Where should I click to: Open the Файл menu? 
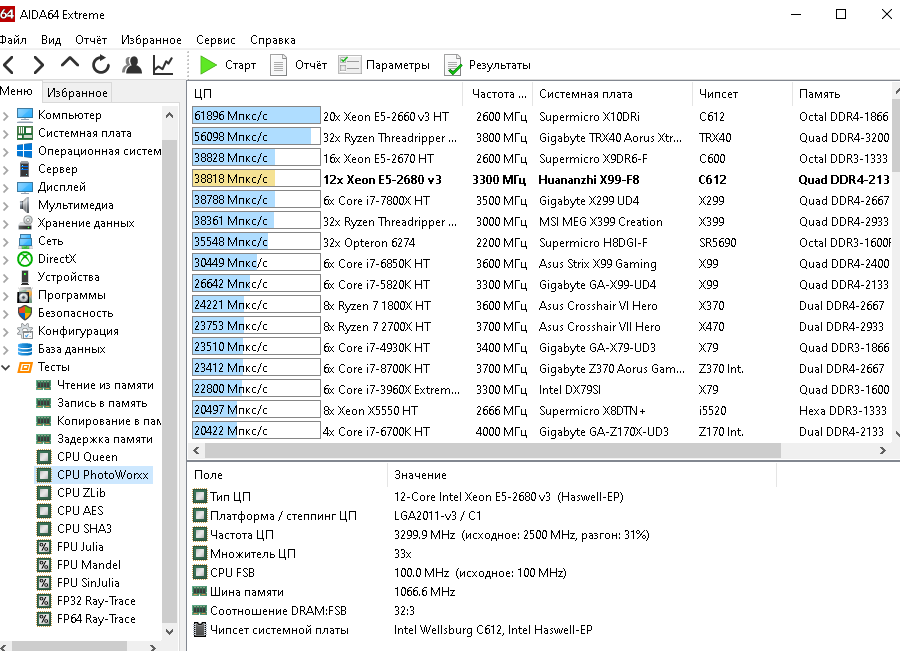point(13,40)
